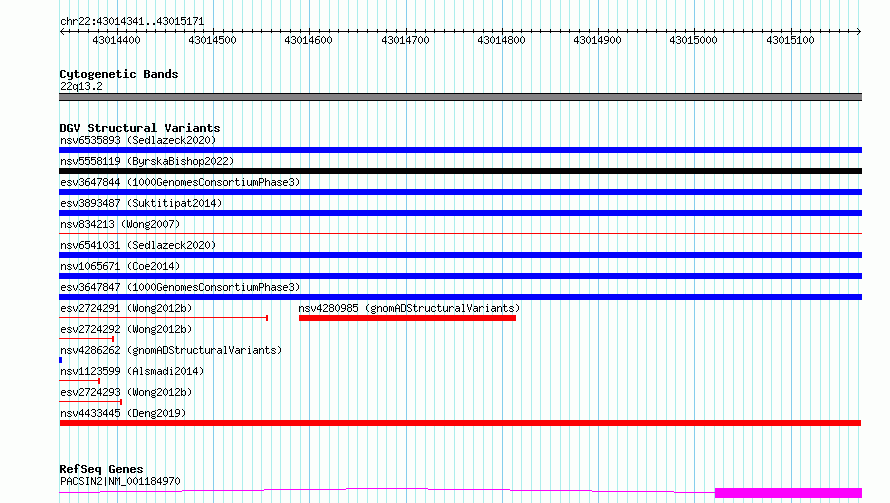Click the right arrow end of the ruler
This screenshot has height=503, width=890.
[x=859, y=31]
